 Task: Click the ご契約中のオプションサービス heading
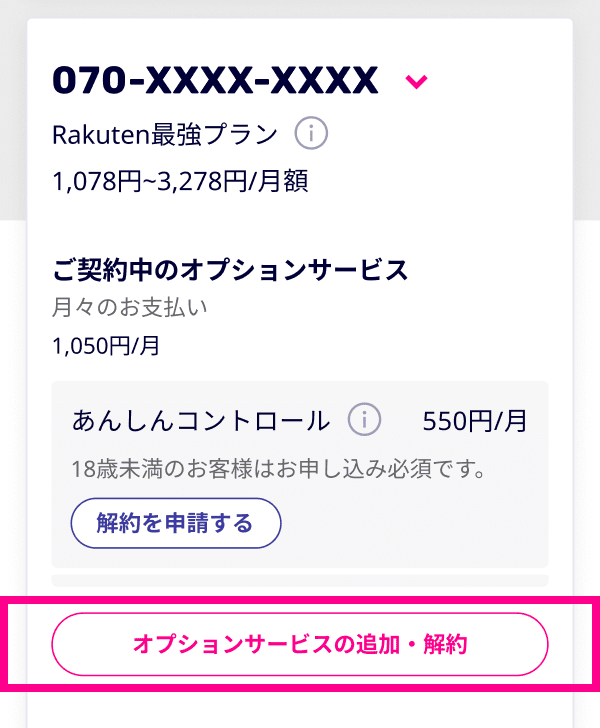pyautogui.click(x=230, y=269)
